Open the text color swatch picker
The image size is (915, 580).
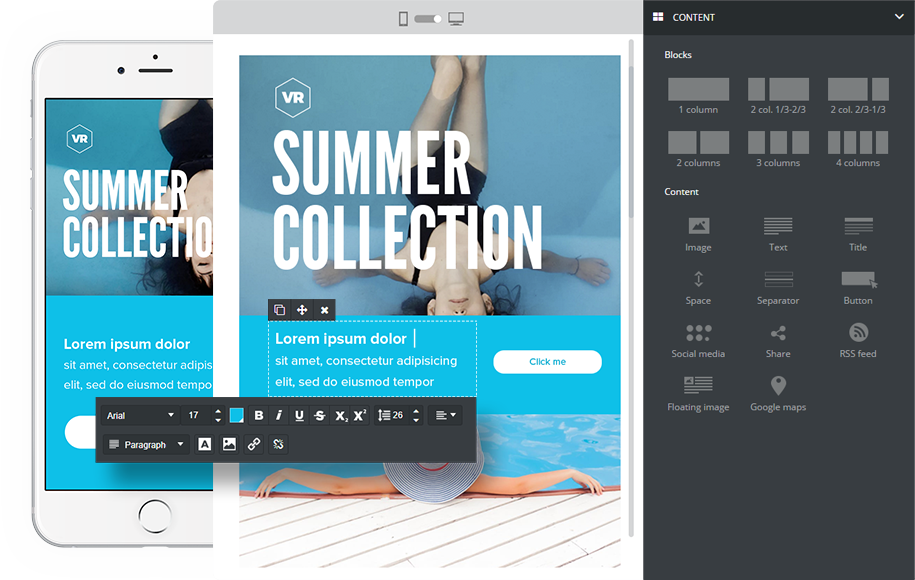tap(236, 415)
